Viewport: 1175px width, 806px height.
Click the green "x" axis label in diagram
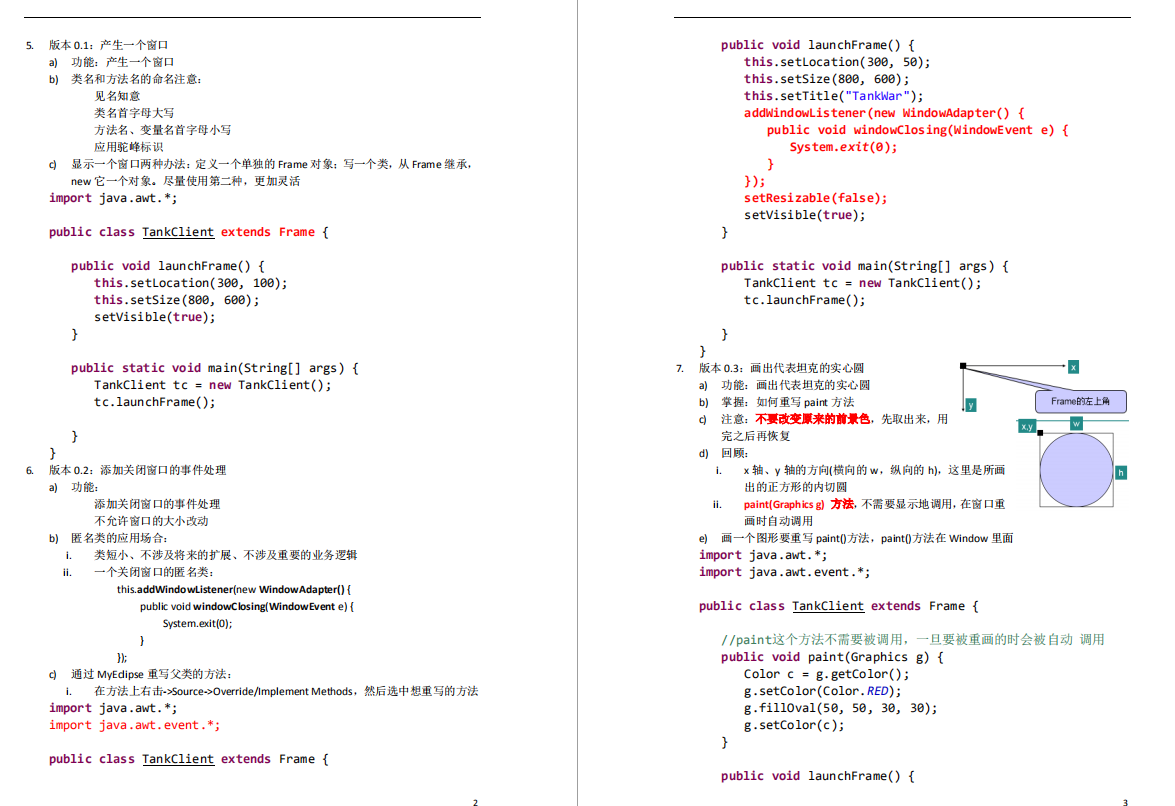coord(1073,367)
